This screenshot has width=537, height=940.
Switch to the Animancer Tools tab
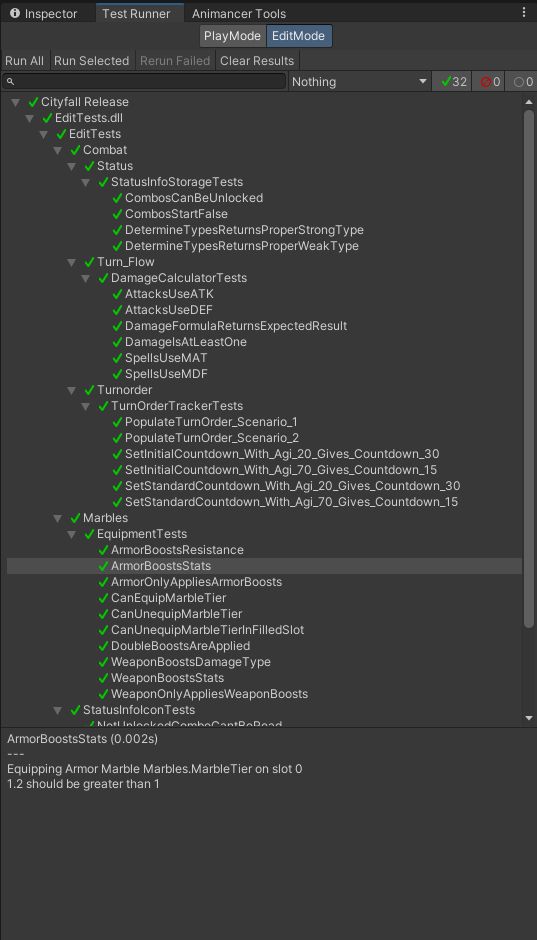239,13
